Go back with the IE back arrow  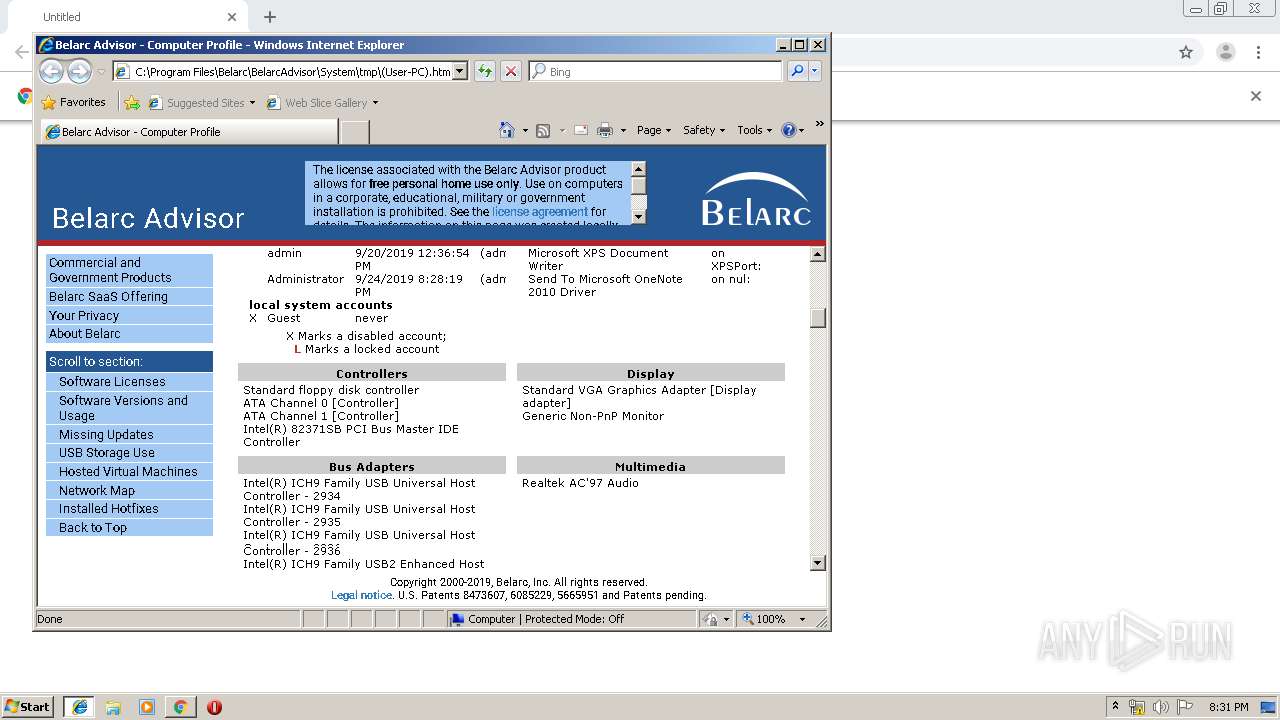coord(51,71)
